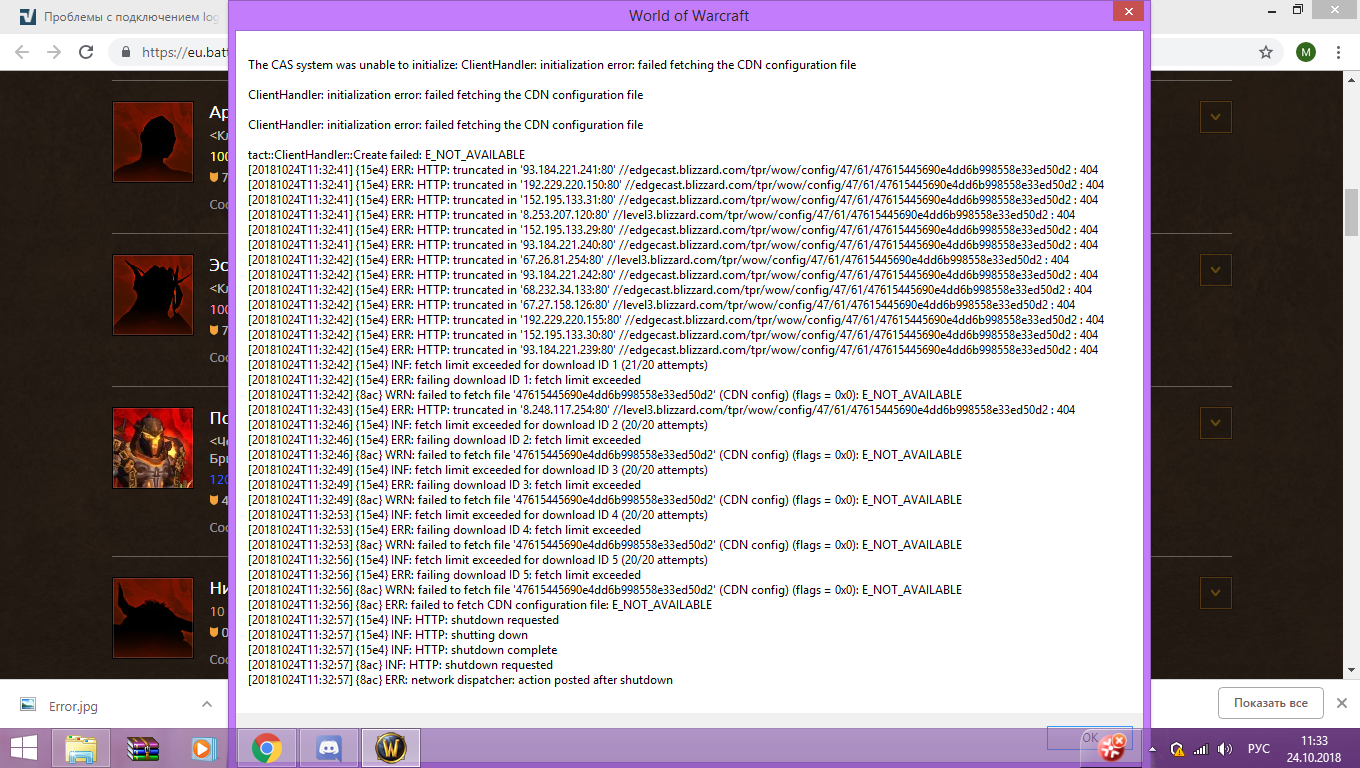1360x768 pixels.
Task: Bookmark this page with the star icon
Action: pyautogui.click(x=1265, y=52)
